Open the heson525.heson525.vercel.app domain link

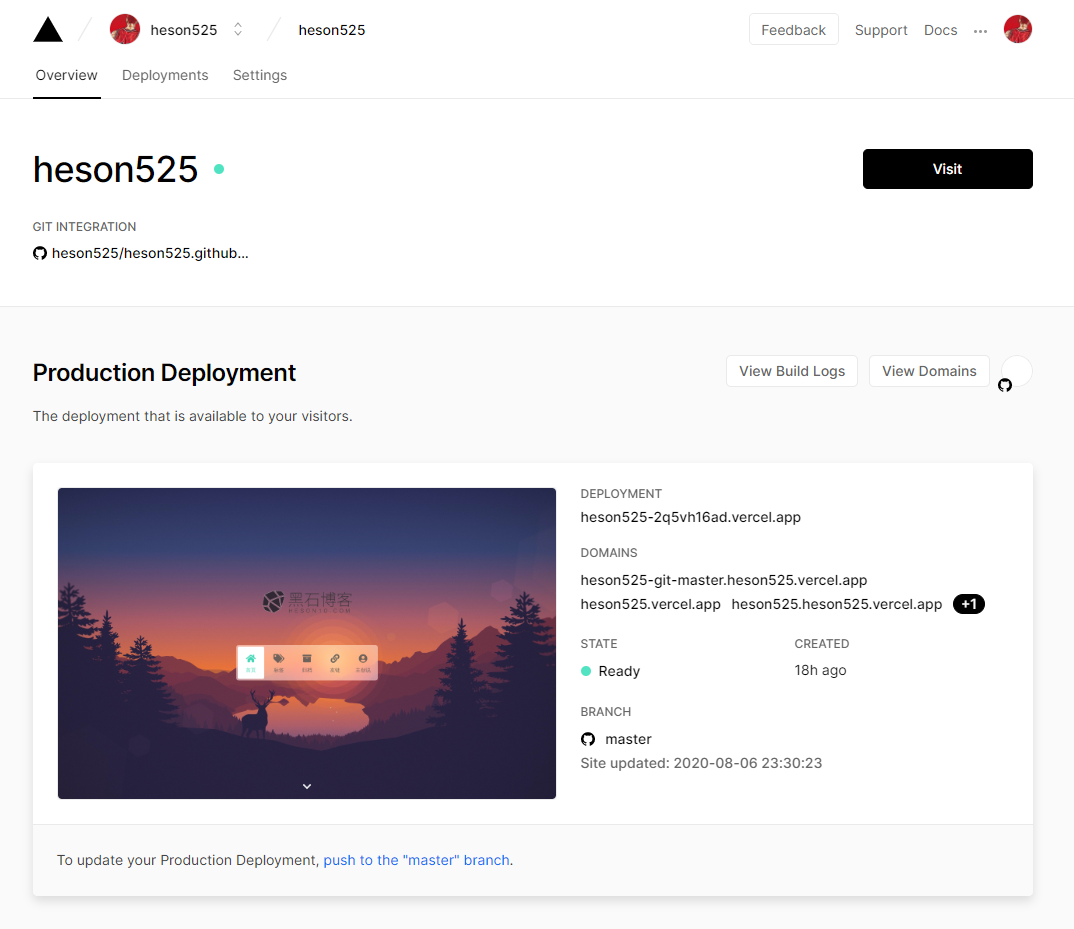click(836, 604)
